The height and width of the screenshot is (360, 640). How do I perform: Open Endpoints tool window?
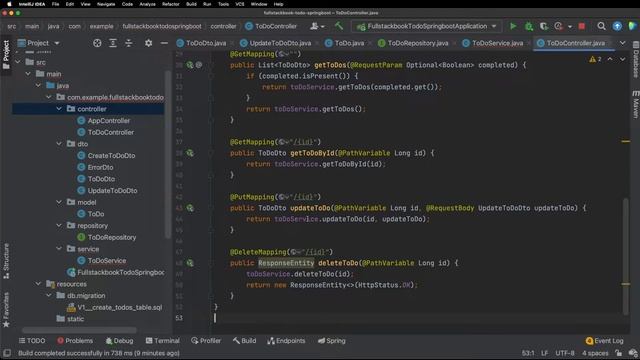coord(287,341)
